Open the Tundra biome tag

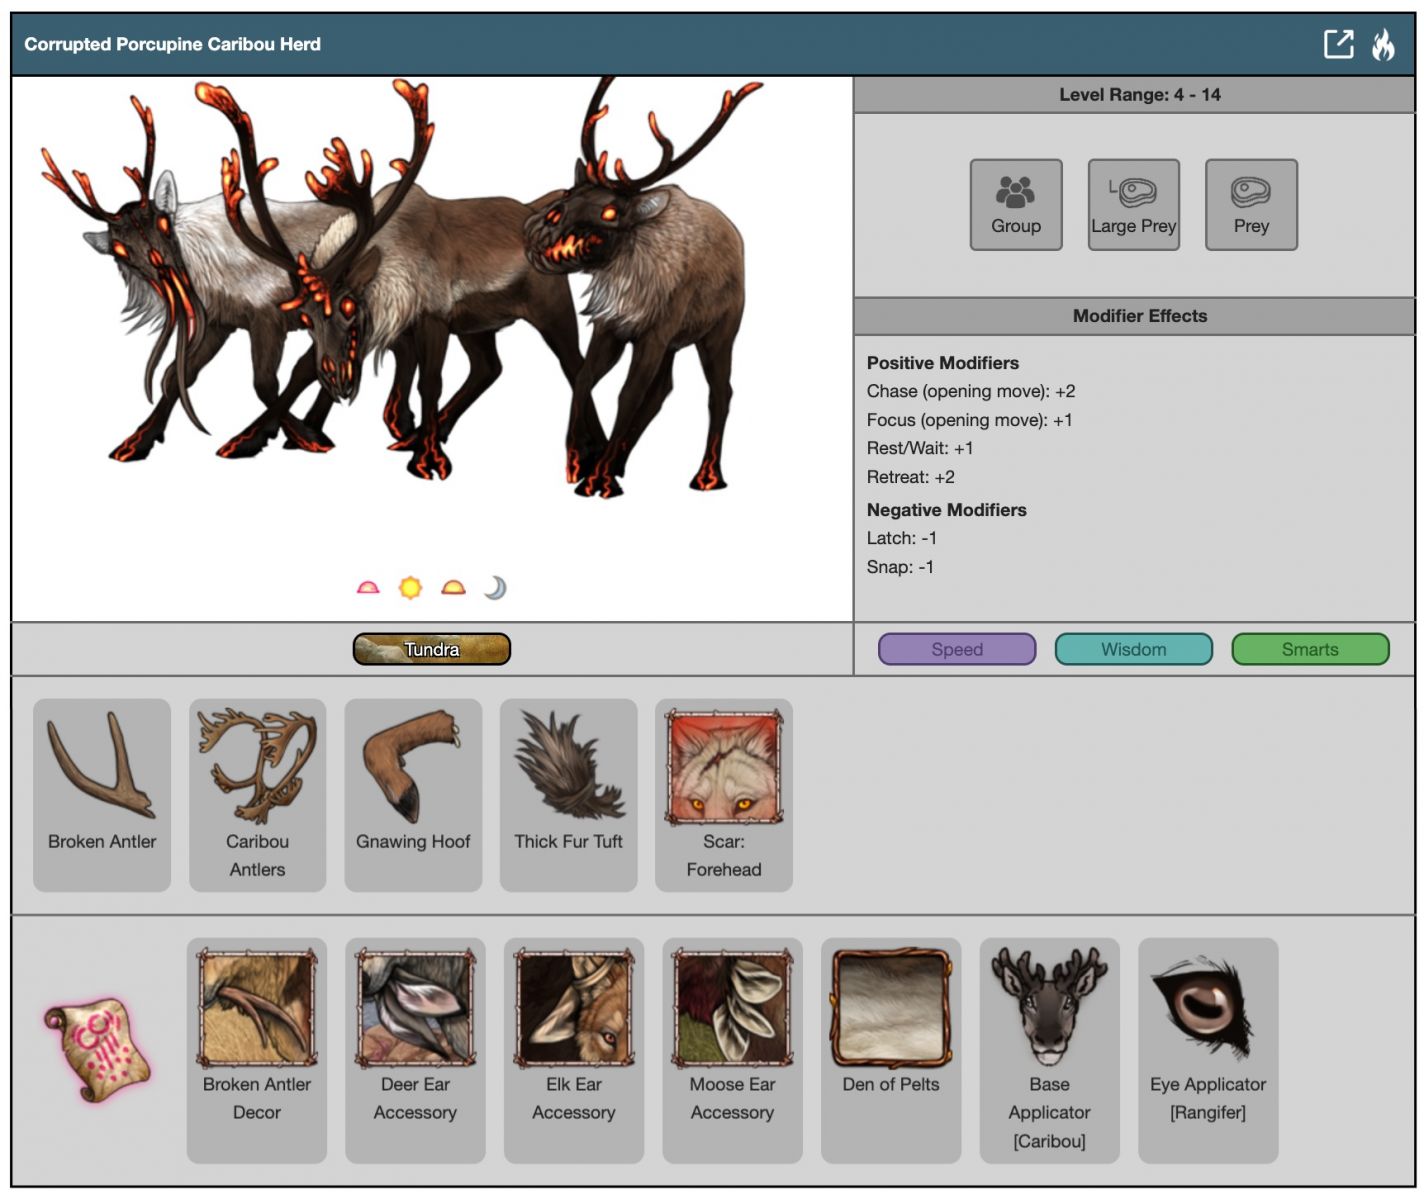tap(431, 649)
